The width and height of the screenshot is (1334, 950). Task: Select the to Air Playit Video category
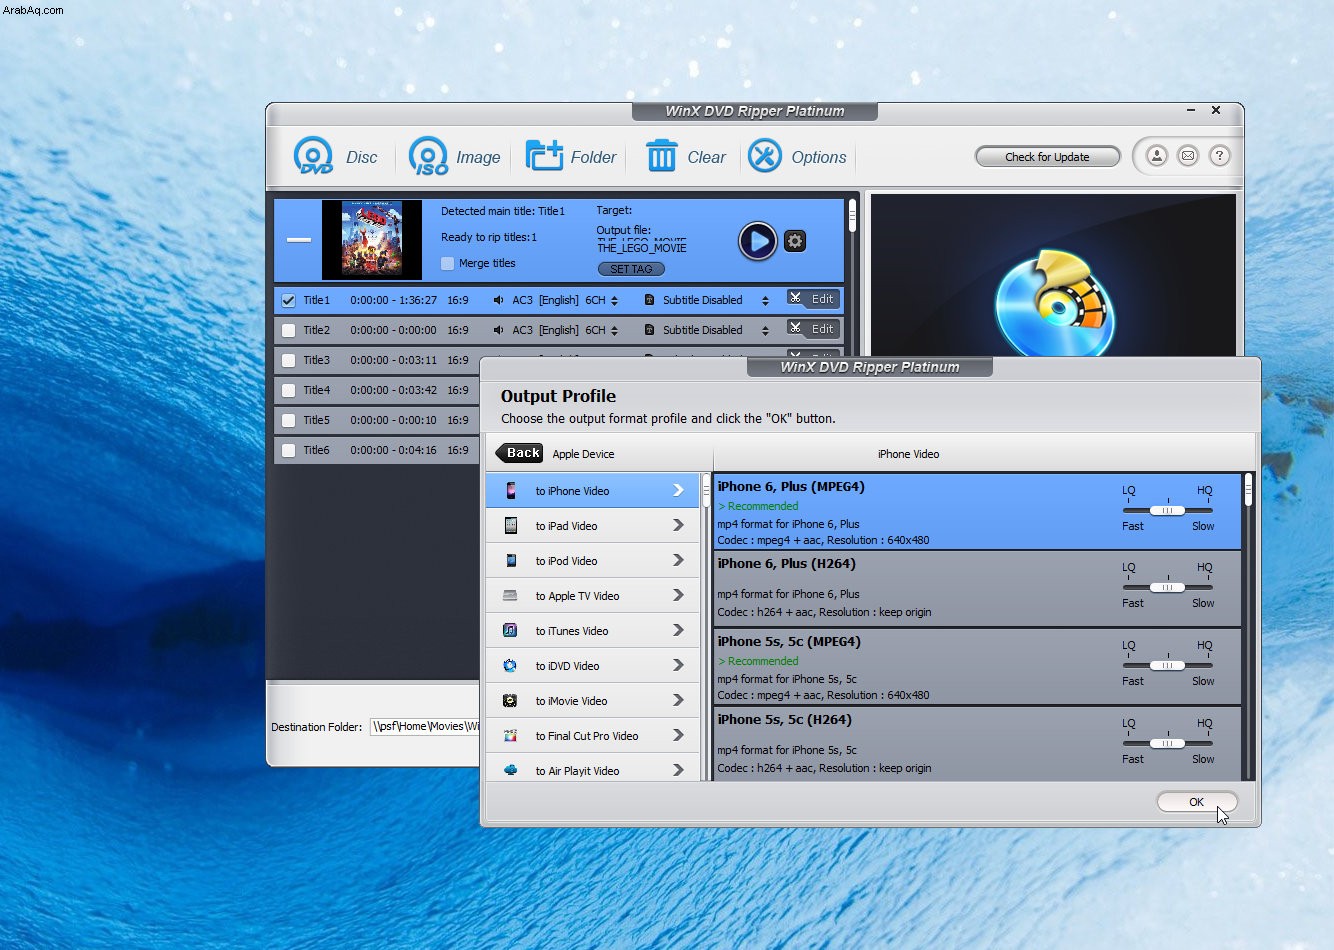point(593,768)
